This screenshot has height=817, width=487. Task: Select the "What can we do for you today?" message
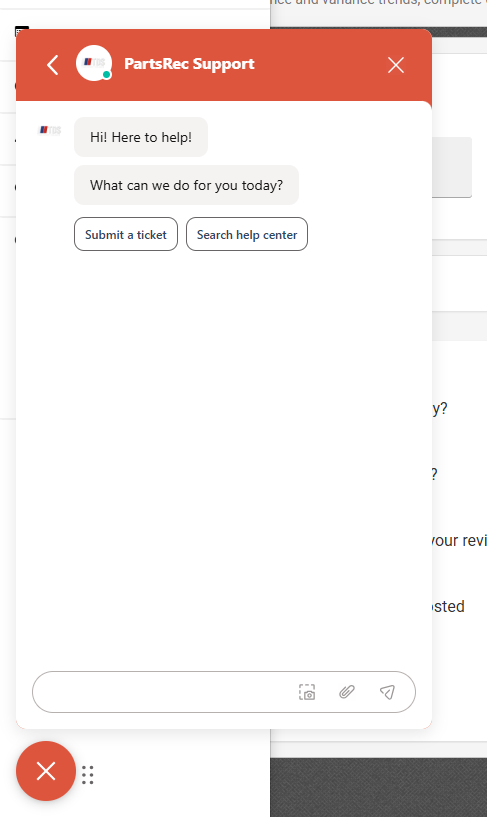click(x=186, y=185)
